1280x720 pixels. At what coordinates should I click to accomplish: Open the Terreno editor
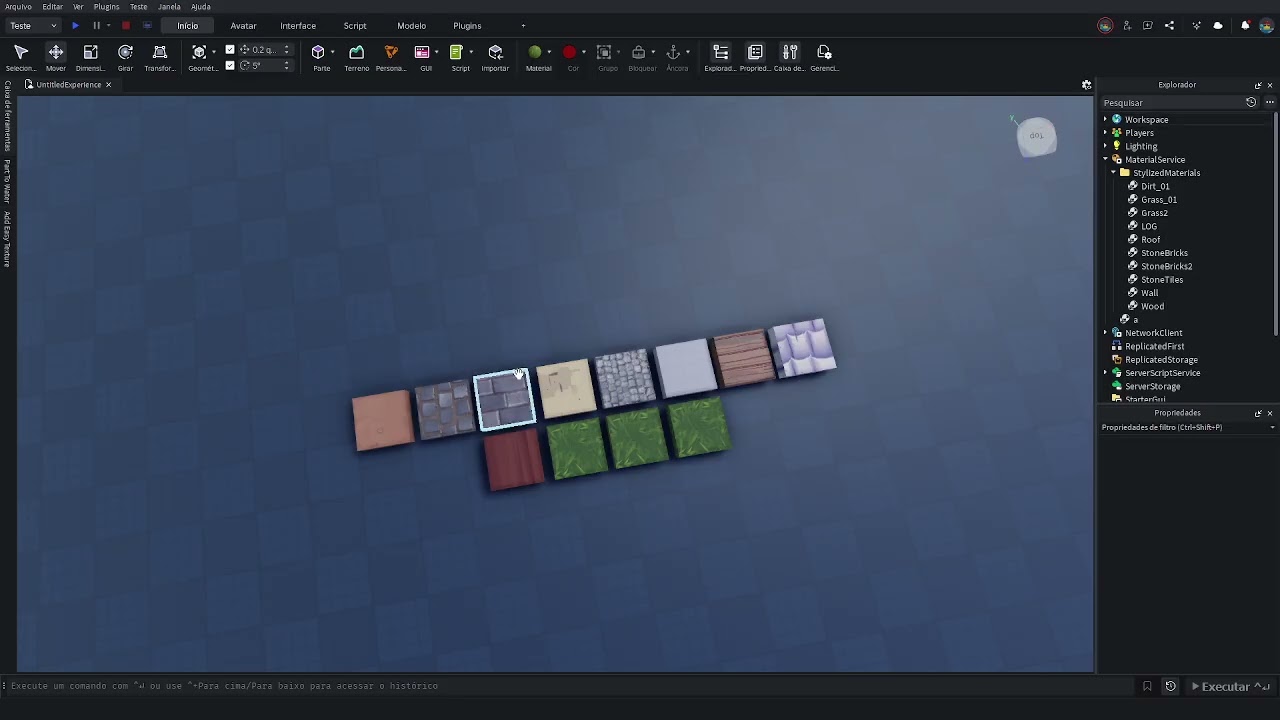click(x=357, y=58)
